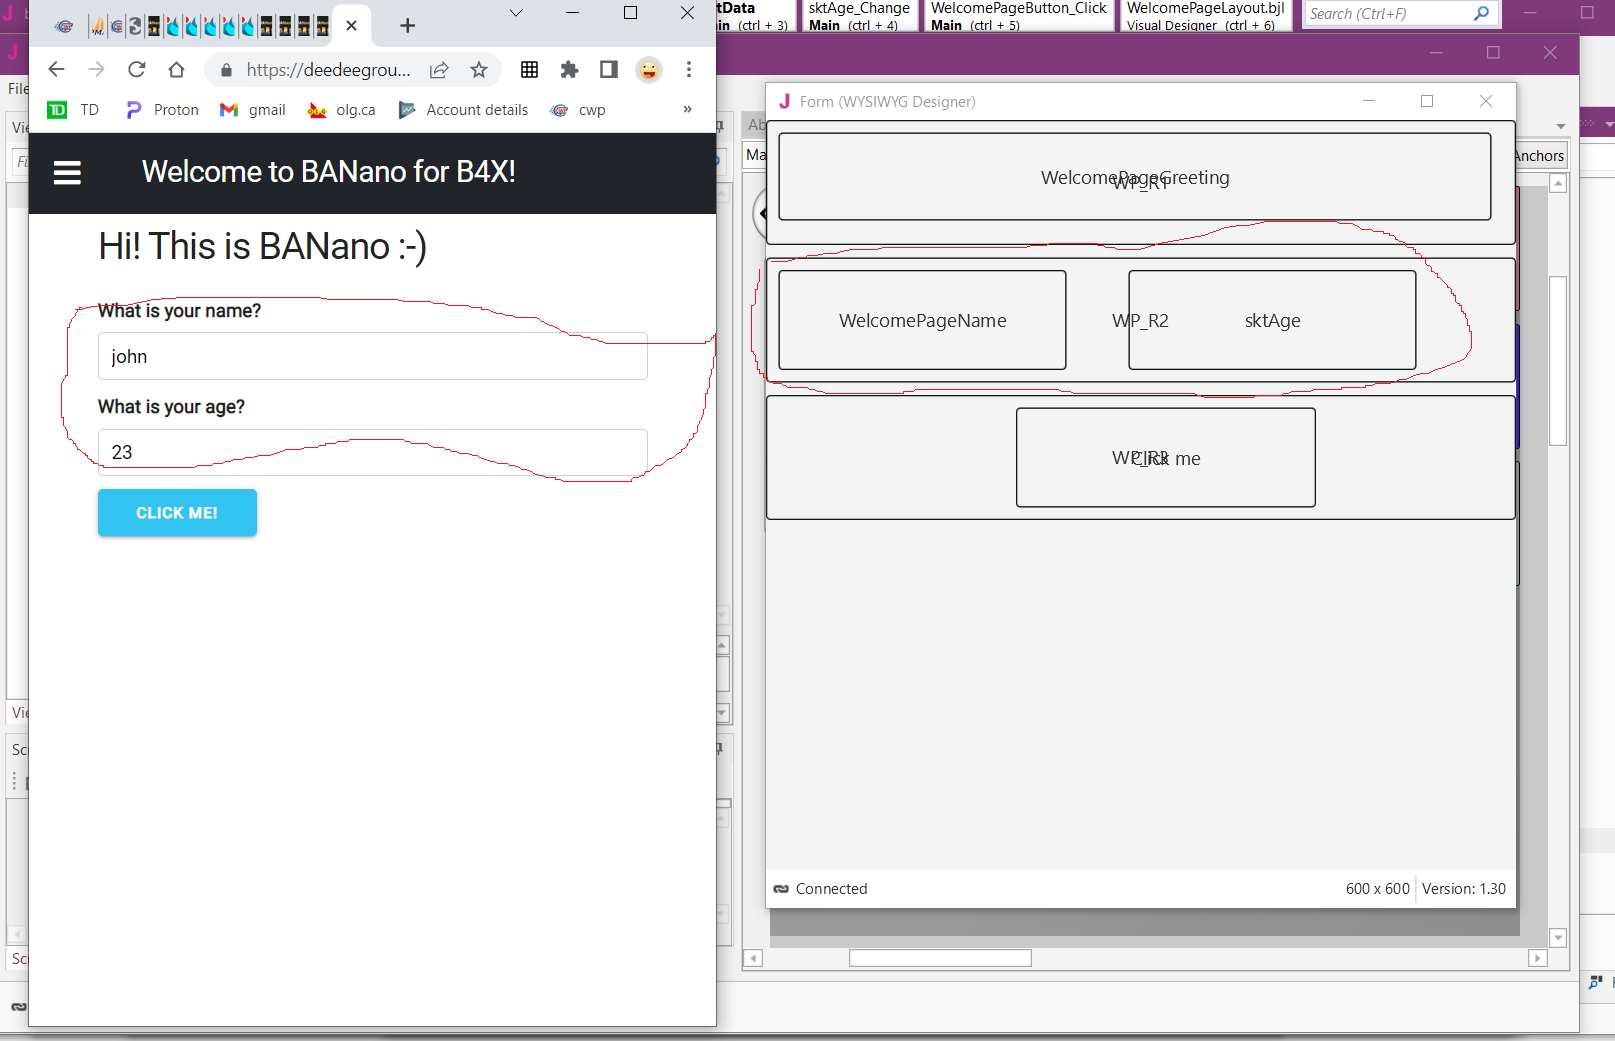Reload the BANano web page

pyautogui.click(x=137, y=69)
